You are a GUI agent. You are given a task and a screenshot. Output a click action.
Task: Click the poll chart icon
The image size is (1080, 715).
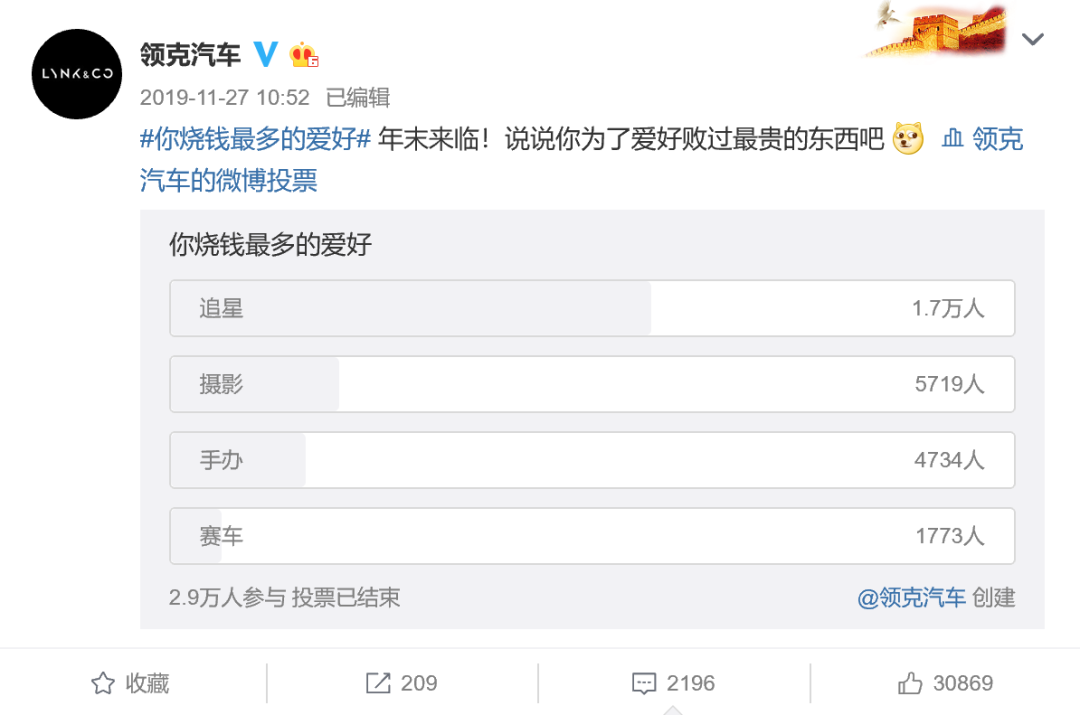tap(953, 140)
